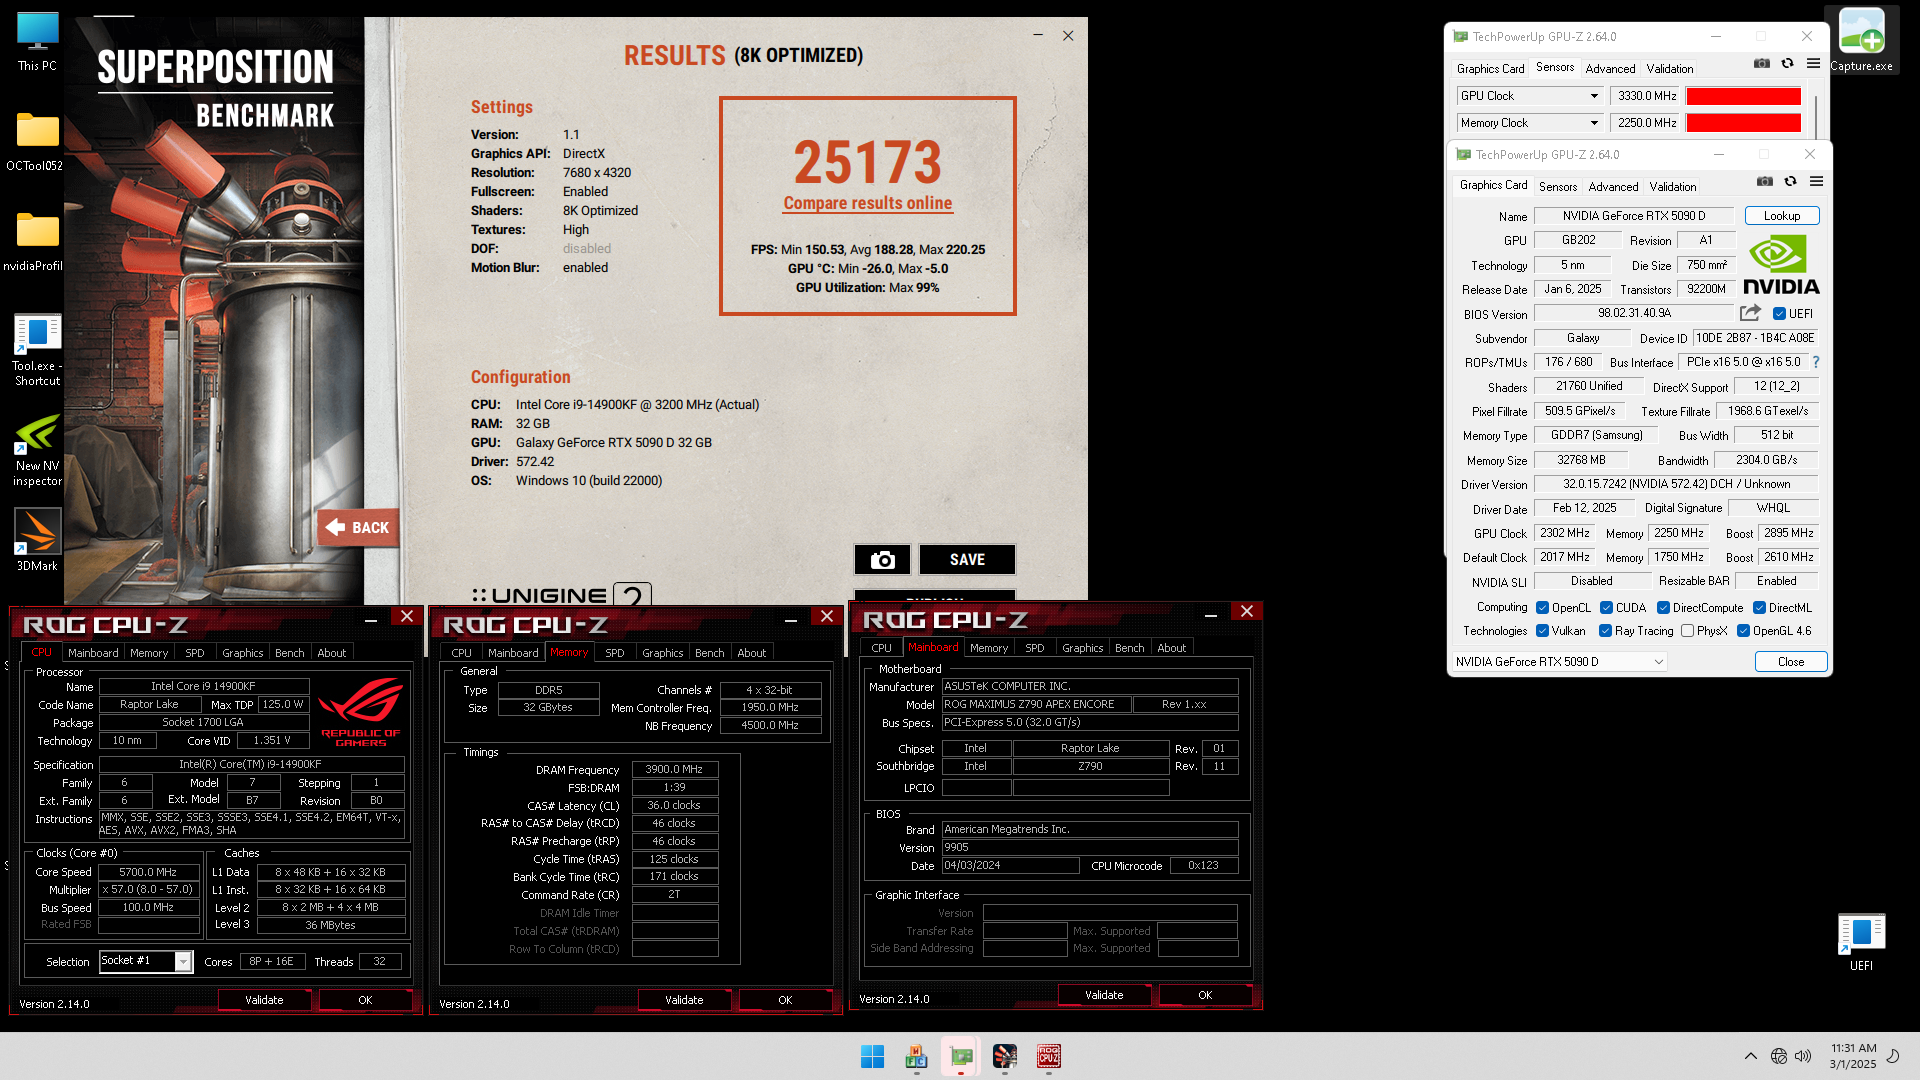The height and width of the screenshot is (1080, 1920).
Task: Click OK in the right CPU-Z window
Action: pyautogui.click(x=1204, y=995)
